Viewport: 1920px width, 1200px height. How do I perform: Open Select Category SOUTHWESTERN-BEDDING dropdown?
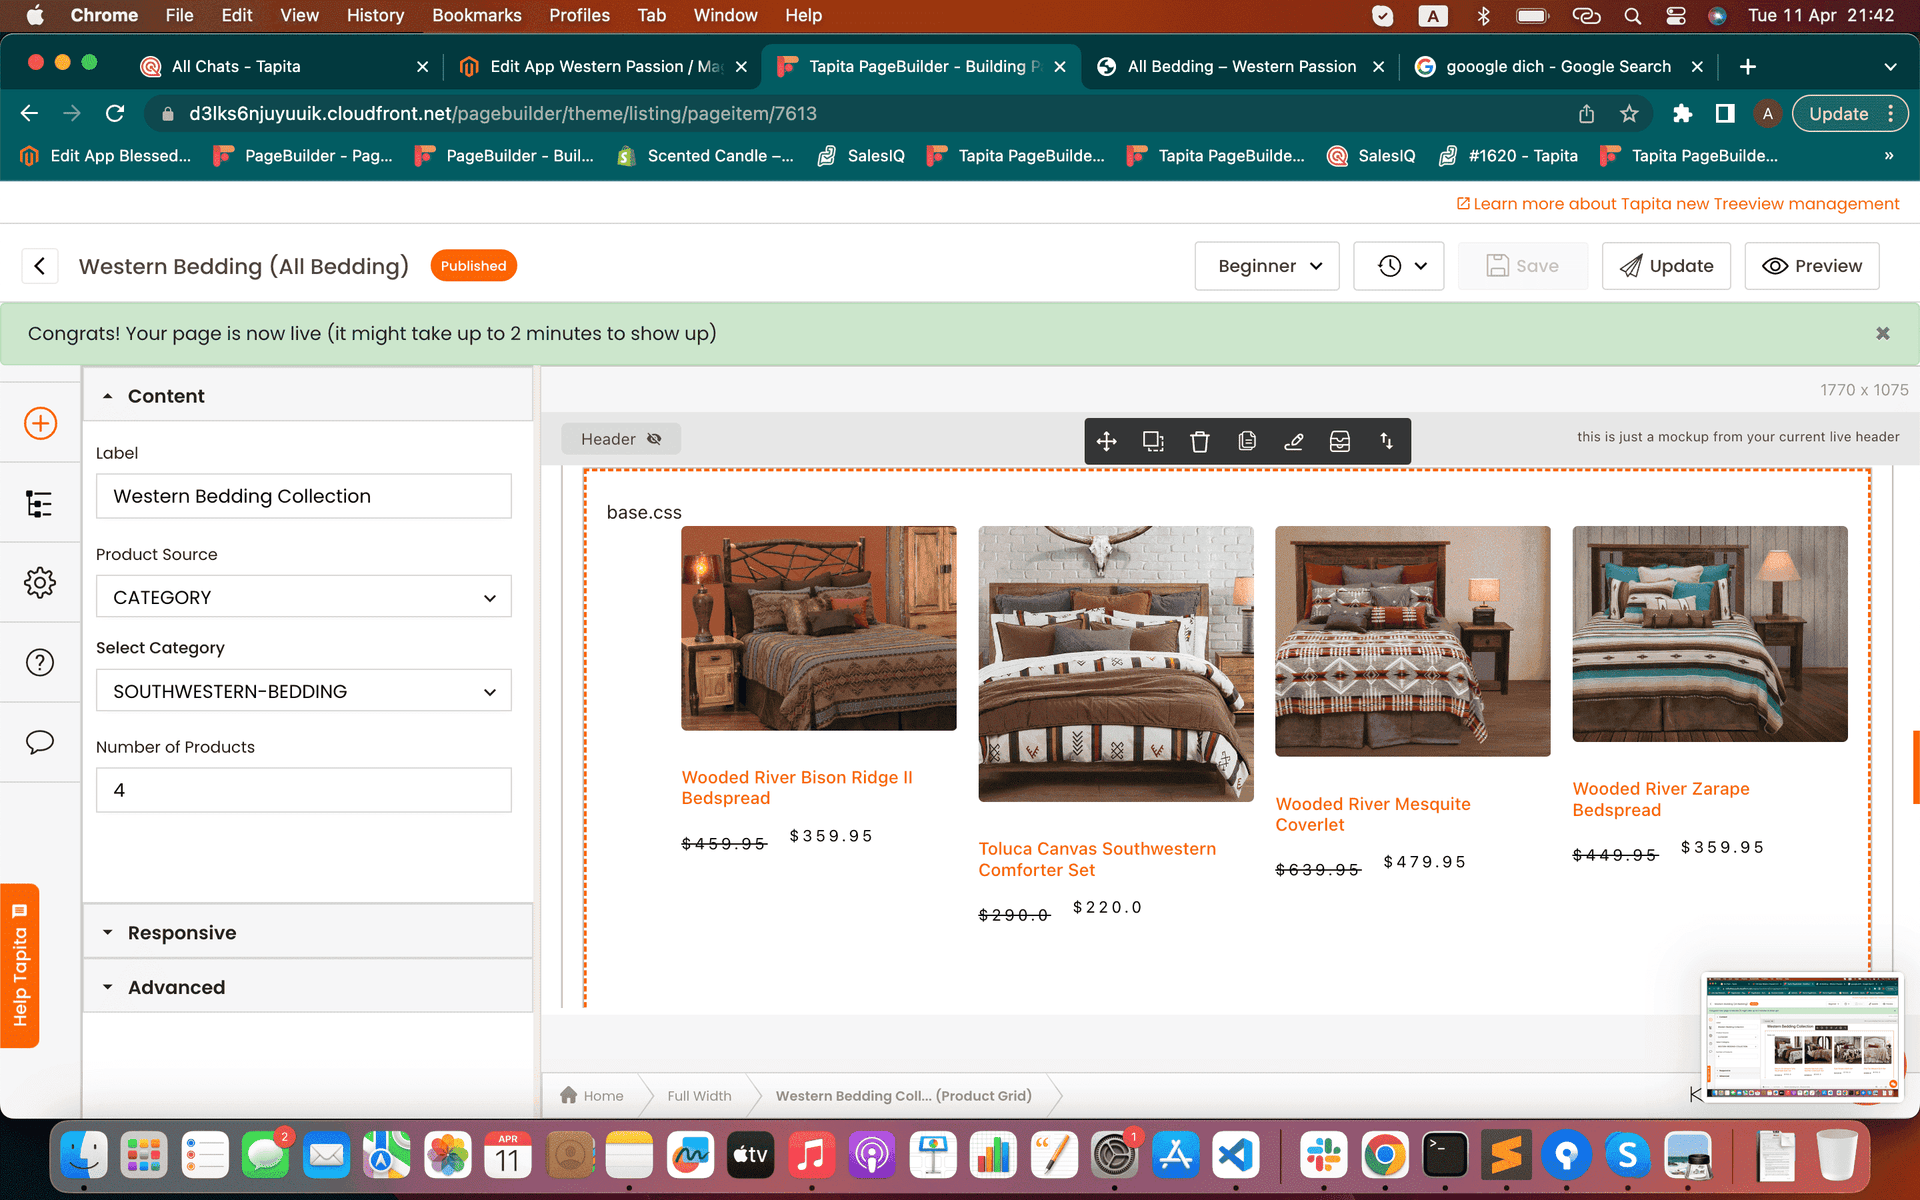click(x=304, y=691)
